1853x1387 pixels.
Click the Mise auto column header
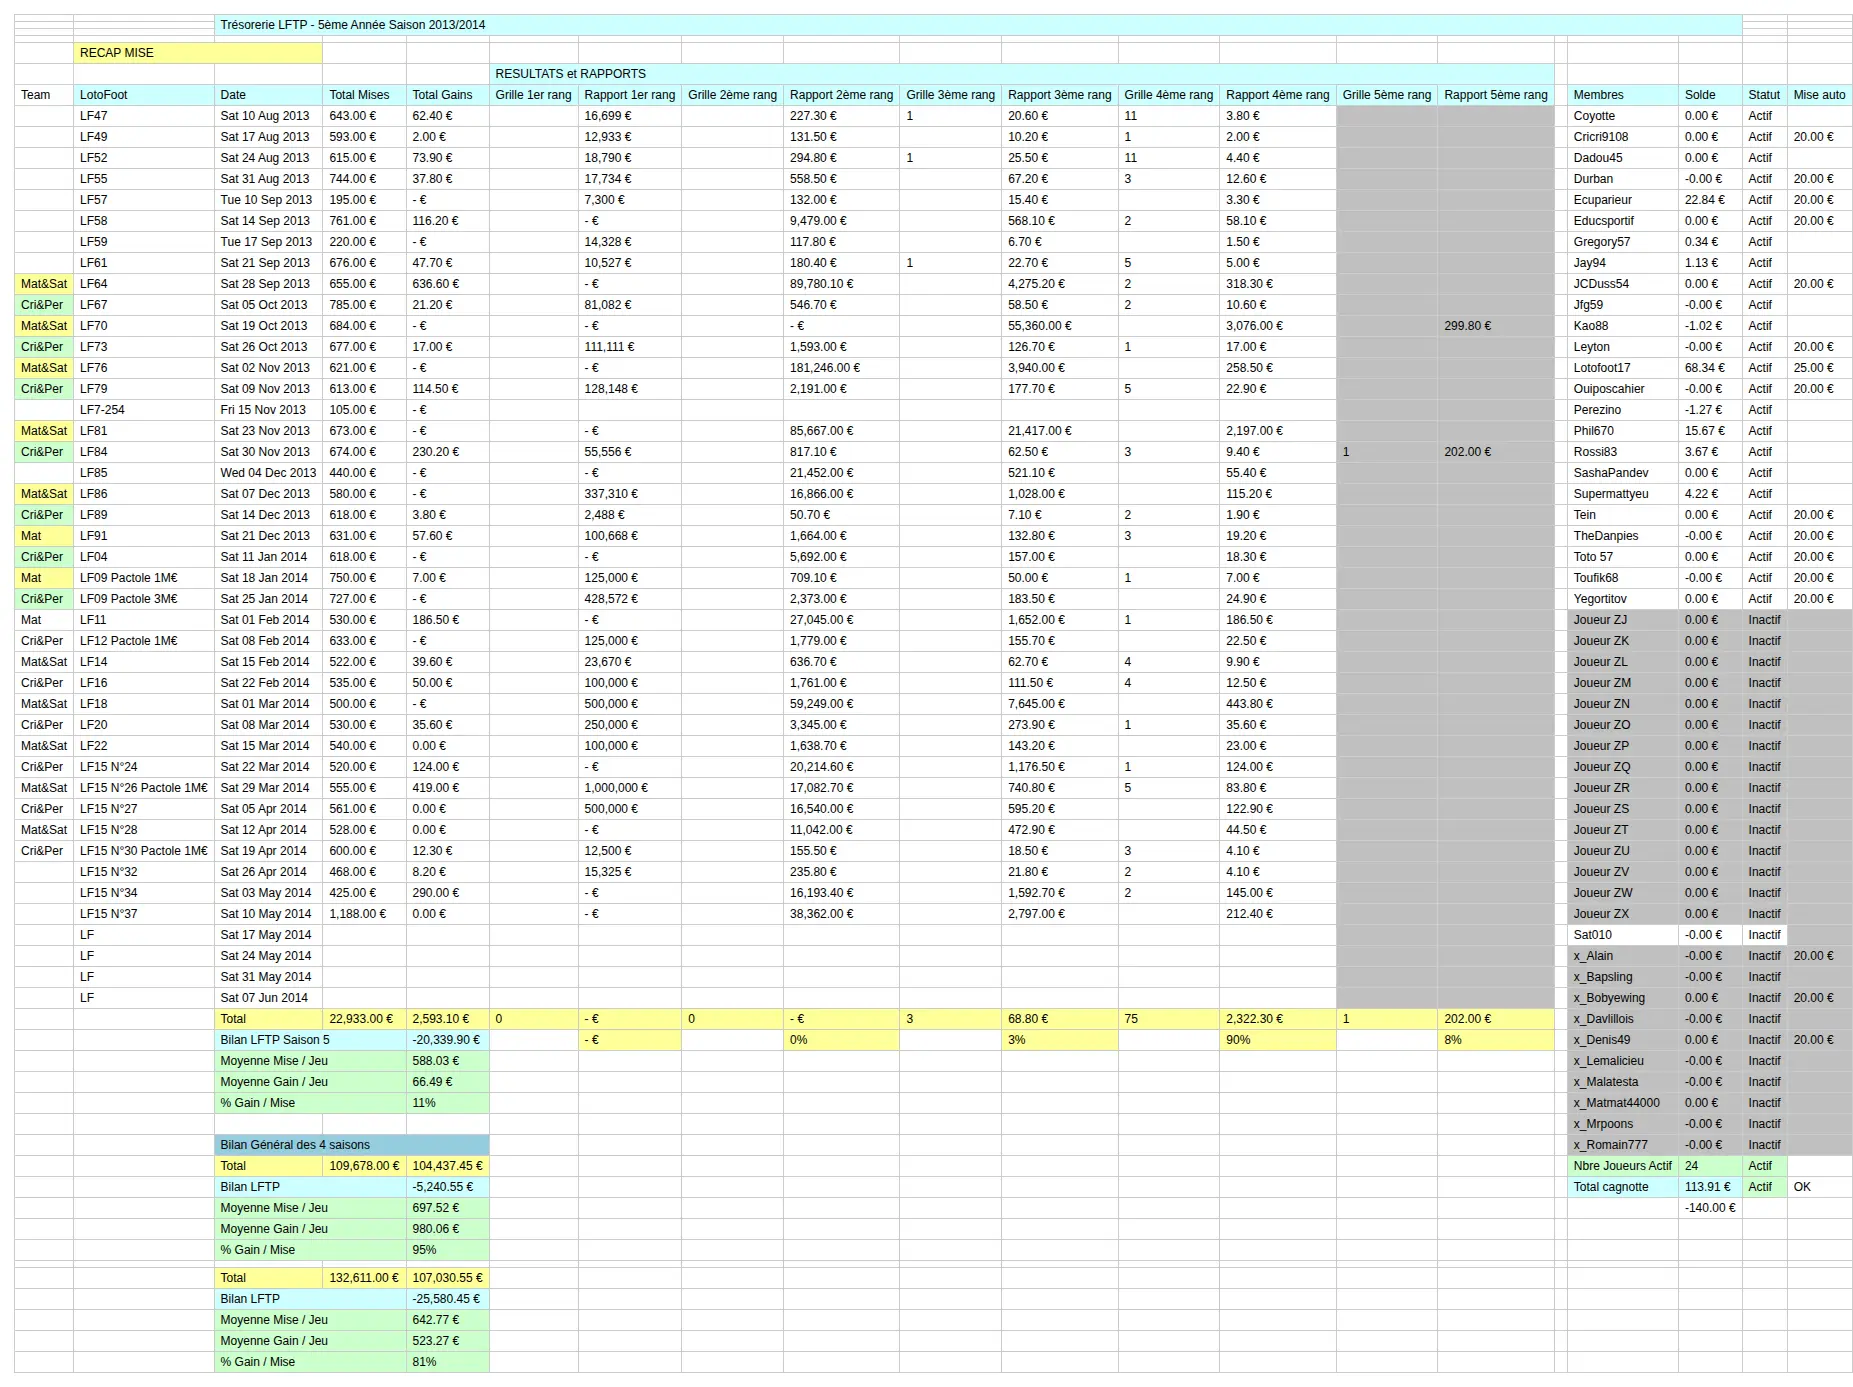[1820, 95]
